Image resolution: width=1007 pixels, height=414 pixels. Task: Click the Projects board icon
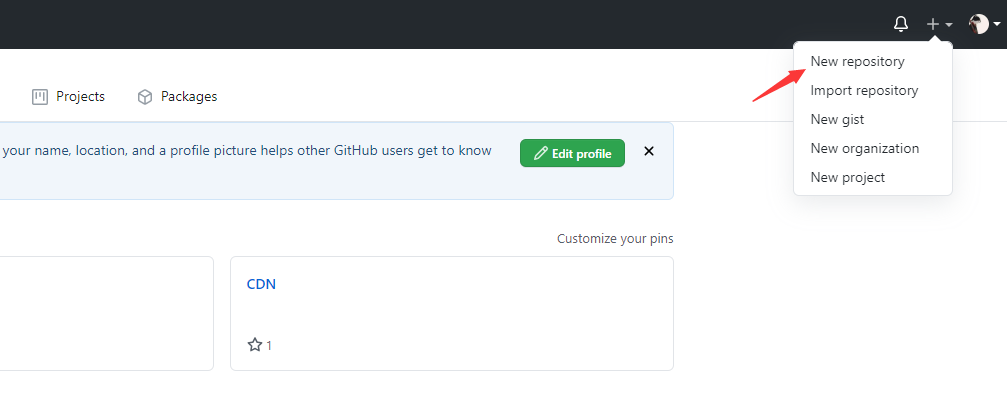pyautogui.click(x=40, y=97)
